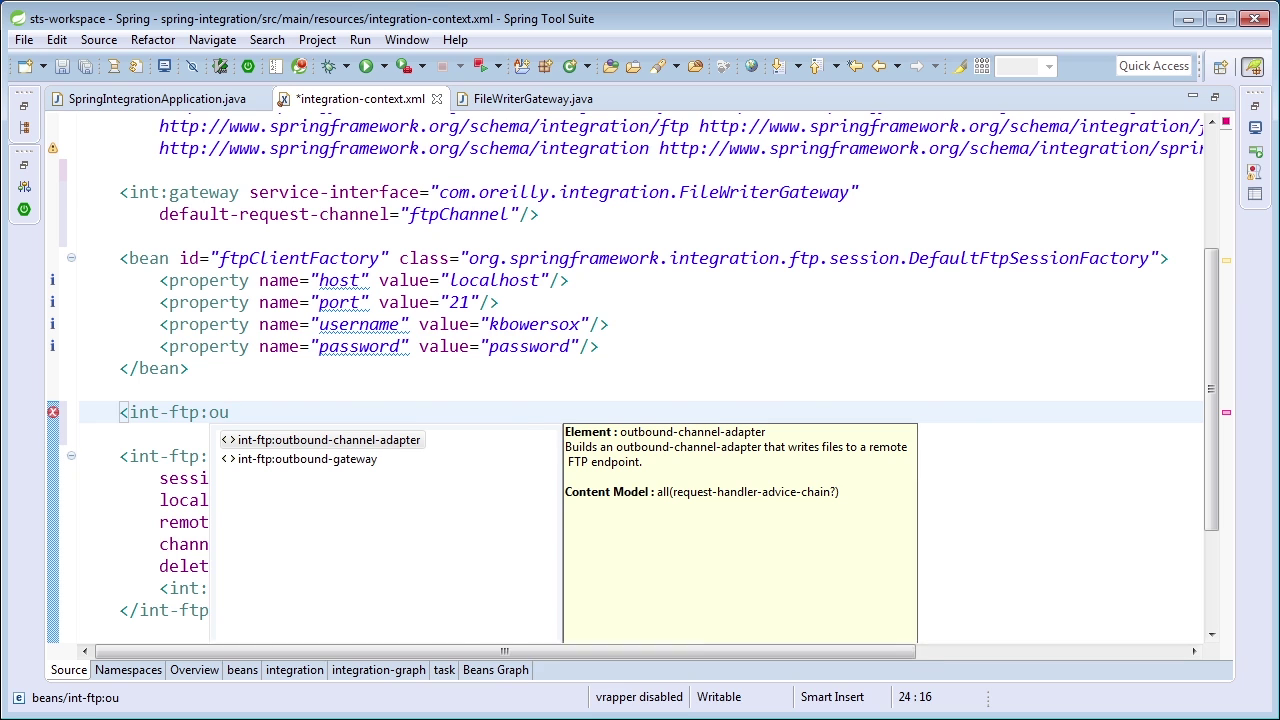Close the integration-context.xml editor tab
The height and width of the screenshot is (720, 1280).
[x=437, y=99]
